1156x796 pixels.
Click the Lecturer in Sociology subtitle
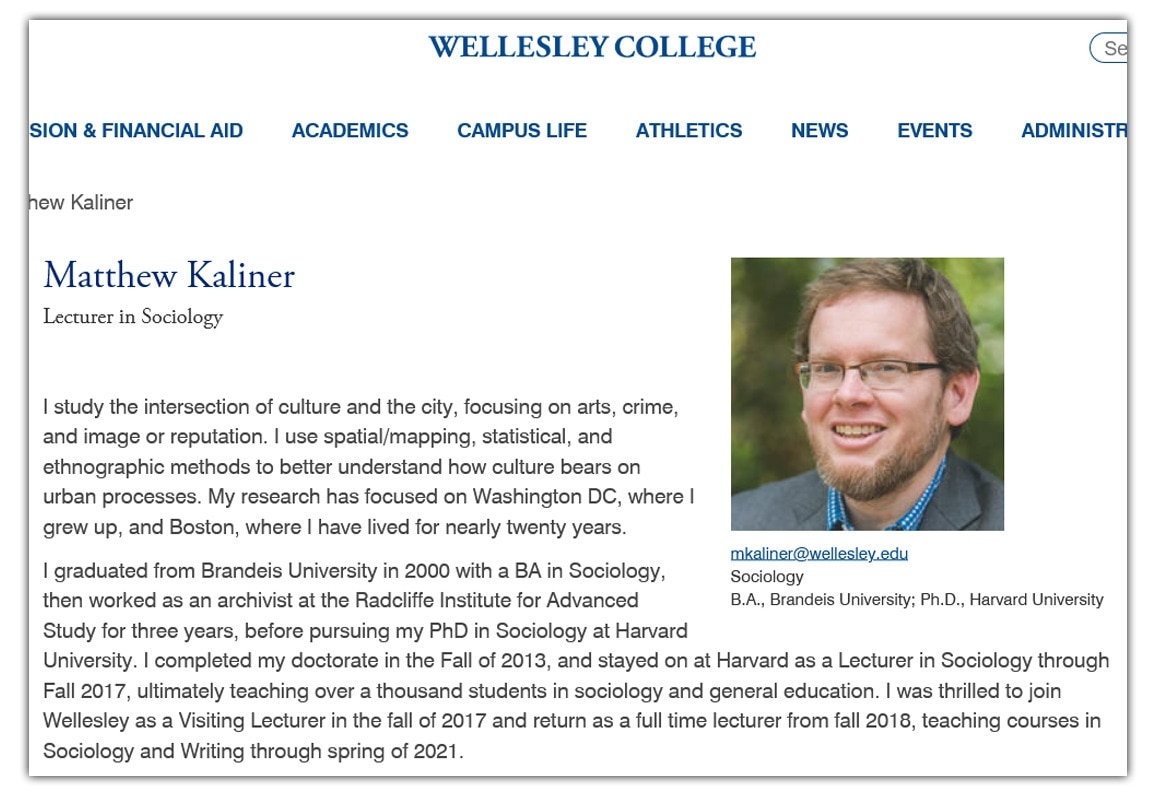coord(133,317)
